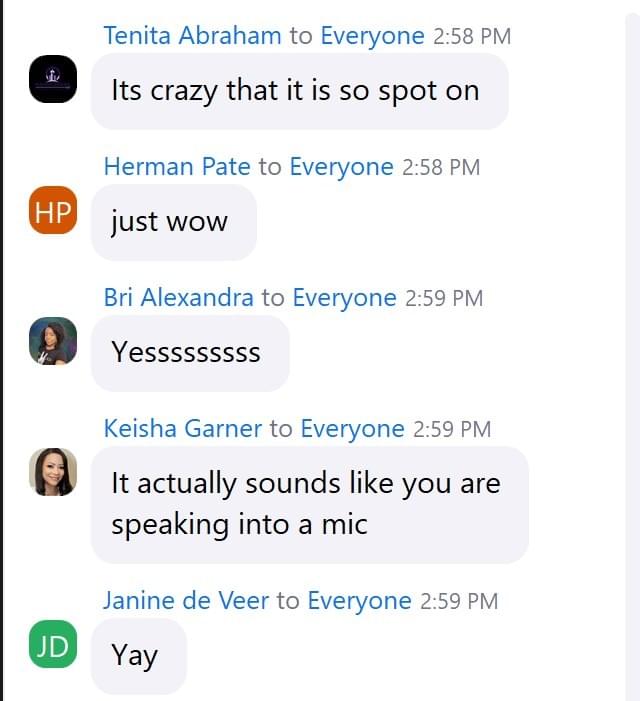This screenshot has height=701, width=640.
Task: Click 'Everyone' recipient in Herman Pate's header
Action: [x=341, y=166]
